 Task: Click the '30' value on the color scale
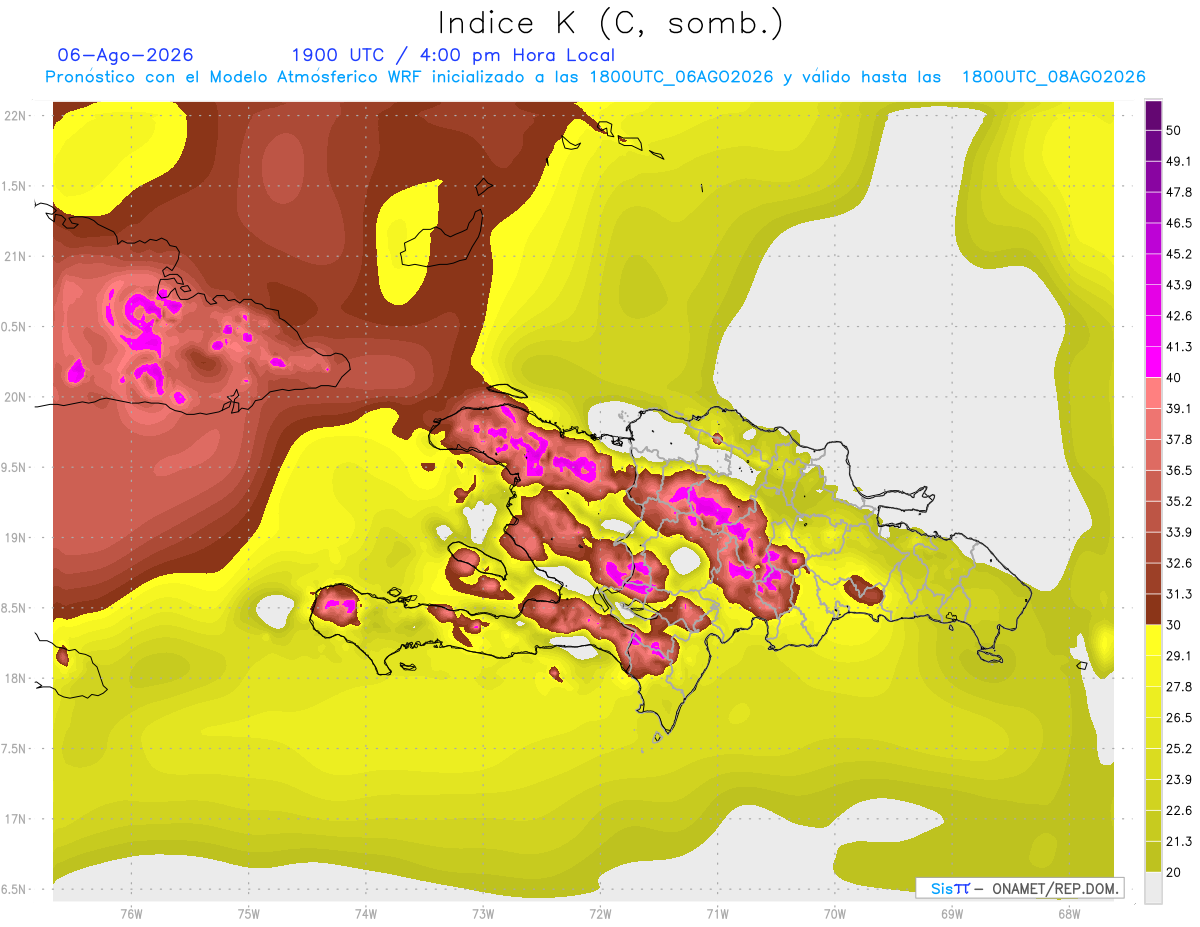[x=1173, y=625]
